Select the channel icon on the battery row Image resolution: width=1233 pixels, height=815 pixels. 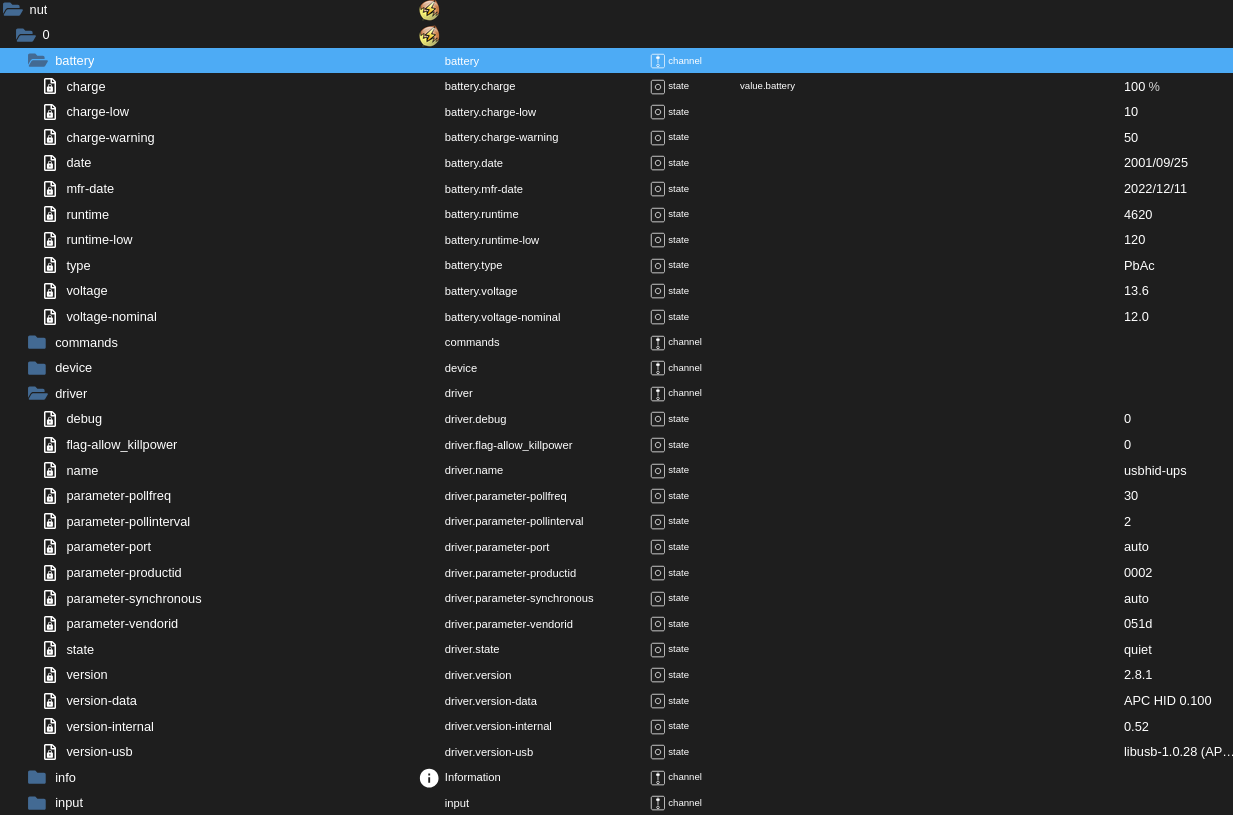click(x=658, y=60)
